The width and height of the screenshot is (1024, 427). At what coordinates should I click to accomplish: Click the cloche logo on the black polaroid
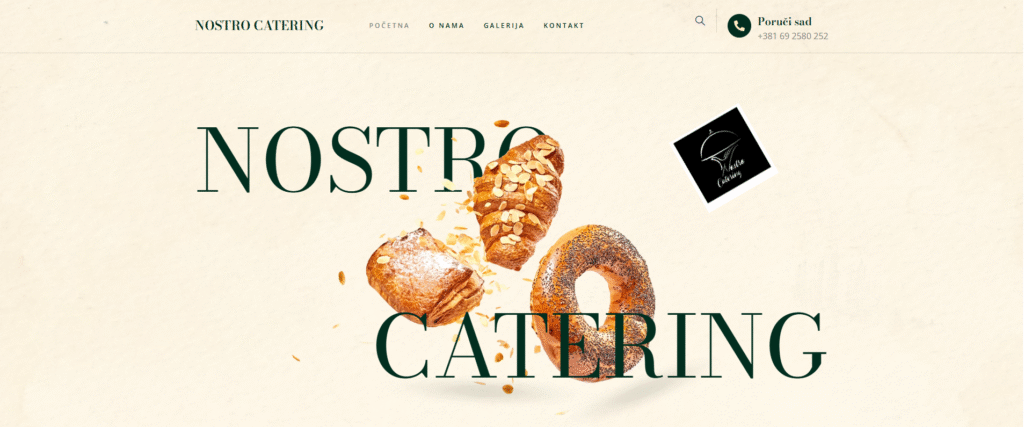(722, 155)
